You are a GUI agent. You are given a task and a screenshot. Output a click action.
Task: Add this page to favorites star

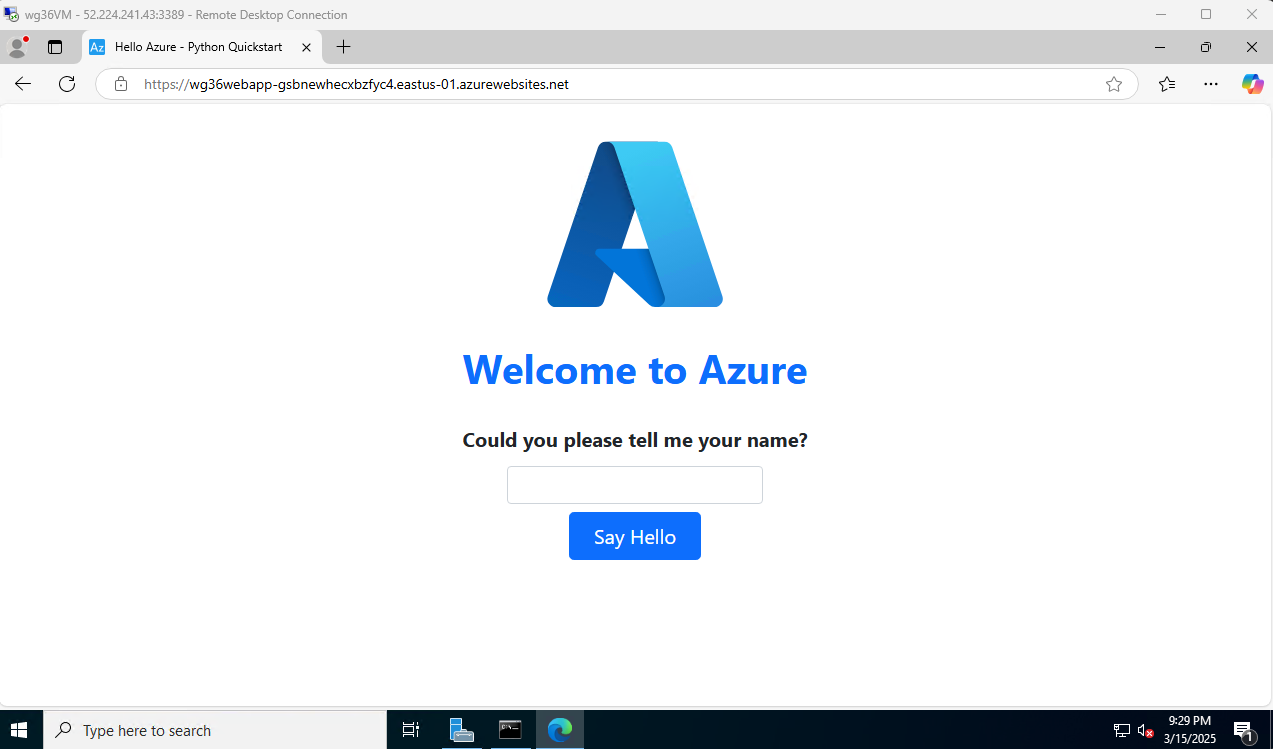[1113, 84]
